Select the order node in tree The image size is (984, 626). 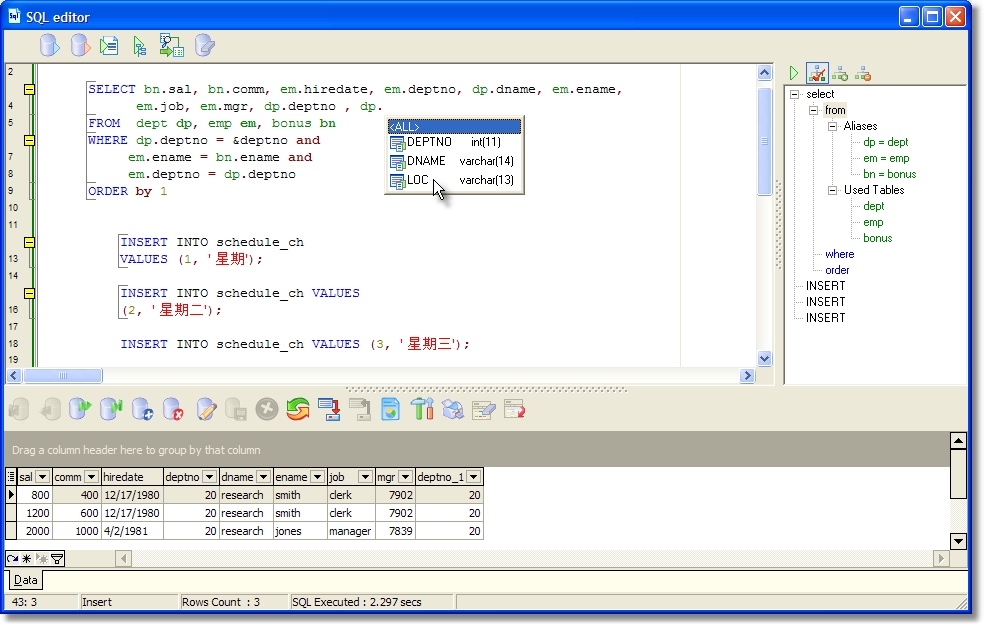point(837,270)
